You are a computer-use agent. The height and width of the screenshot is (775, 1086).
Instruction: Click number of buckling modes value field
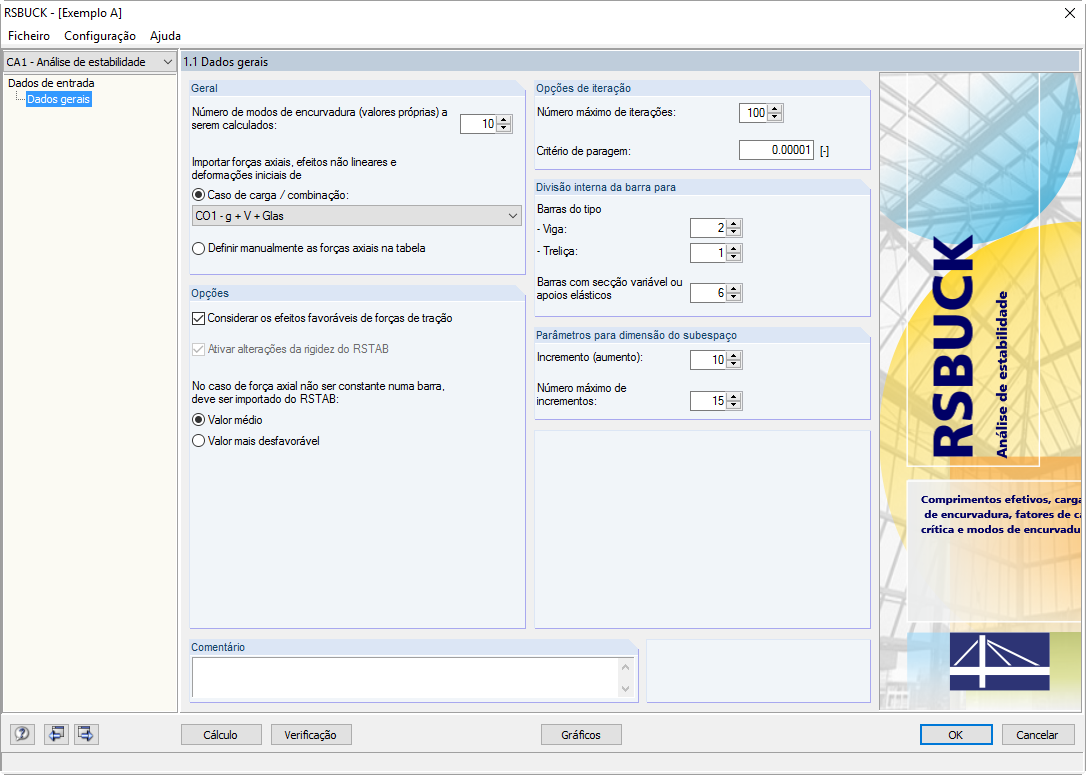coord(479,124)
